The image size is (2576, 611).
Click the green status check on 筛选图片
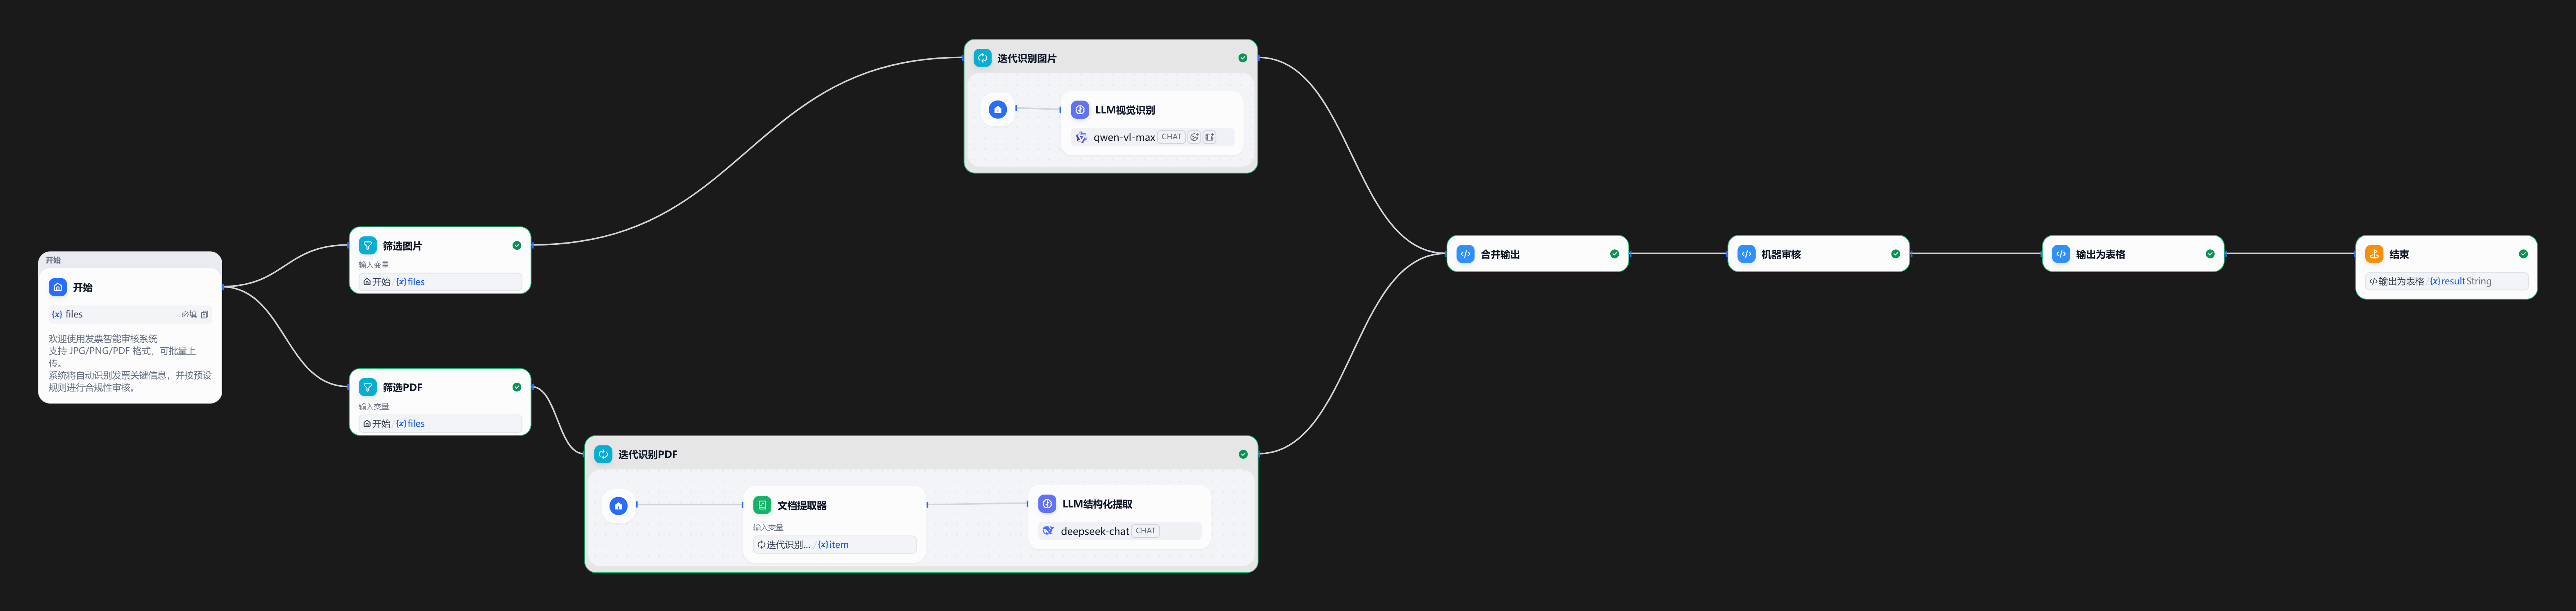click(517, 245)
